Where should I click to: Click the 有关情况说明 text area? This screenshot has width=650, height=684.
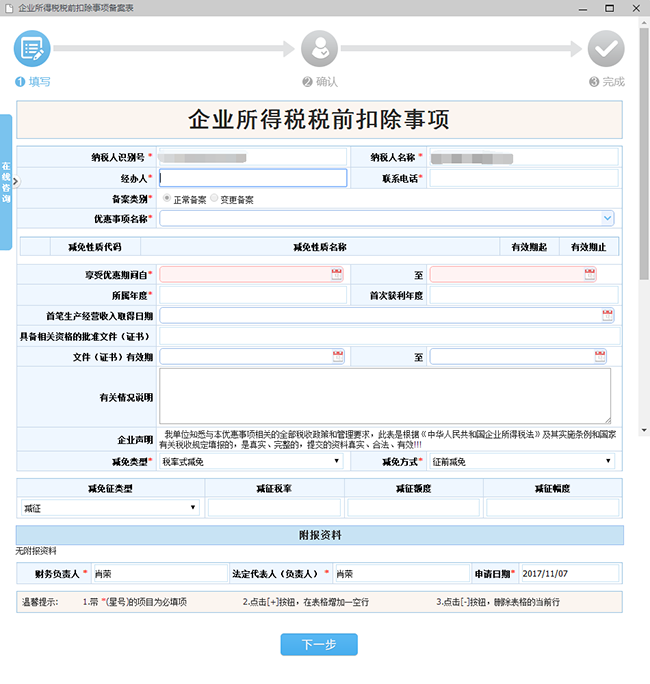pyautogui.click(x=384, y=396)
